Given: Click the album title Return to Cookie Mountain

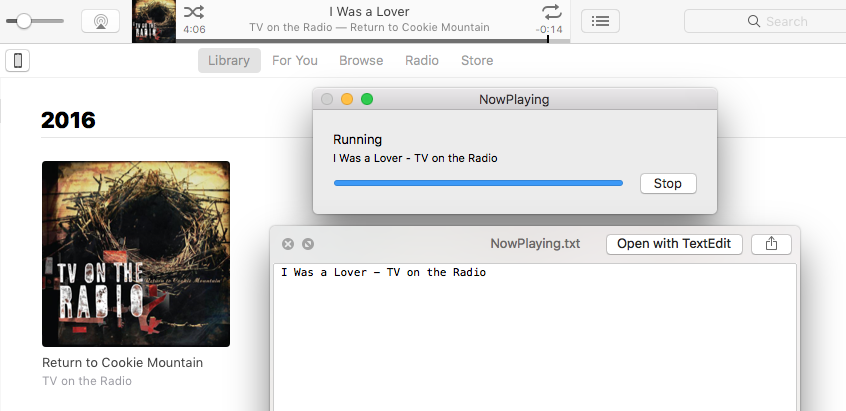Looking at the screenshot, I should 122,362.
